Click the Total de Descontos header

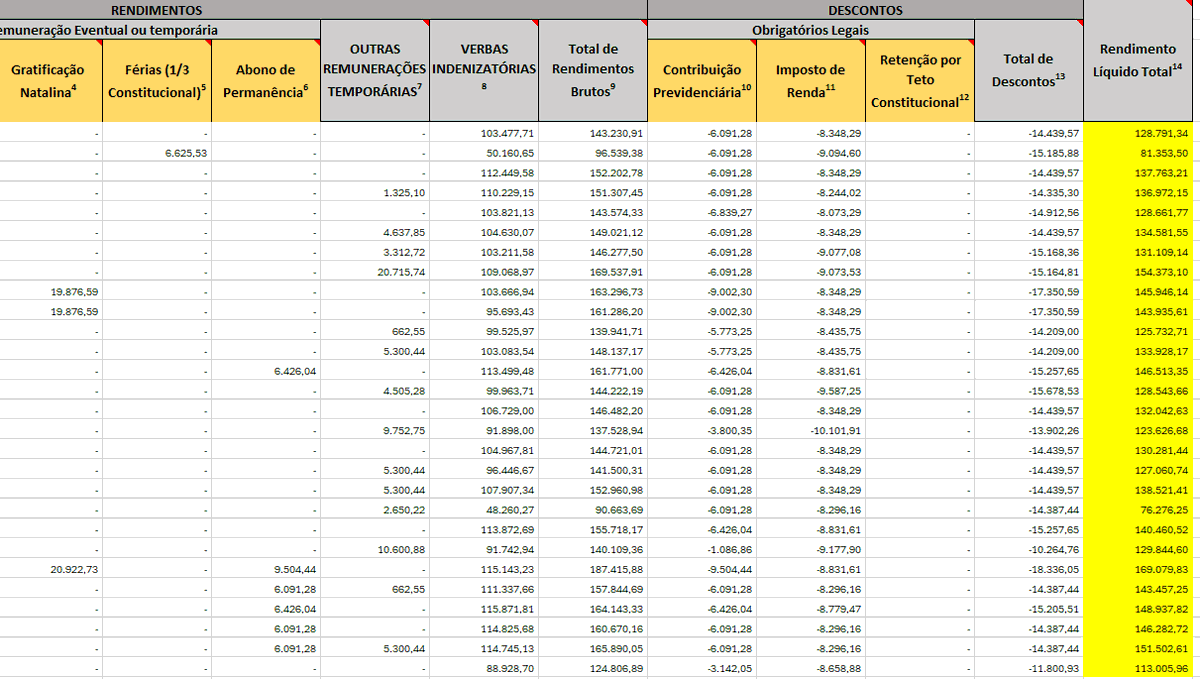click(x=1029, y=70)
